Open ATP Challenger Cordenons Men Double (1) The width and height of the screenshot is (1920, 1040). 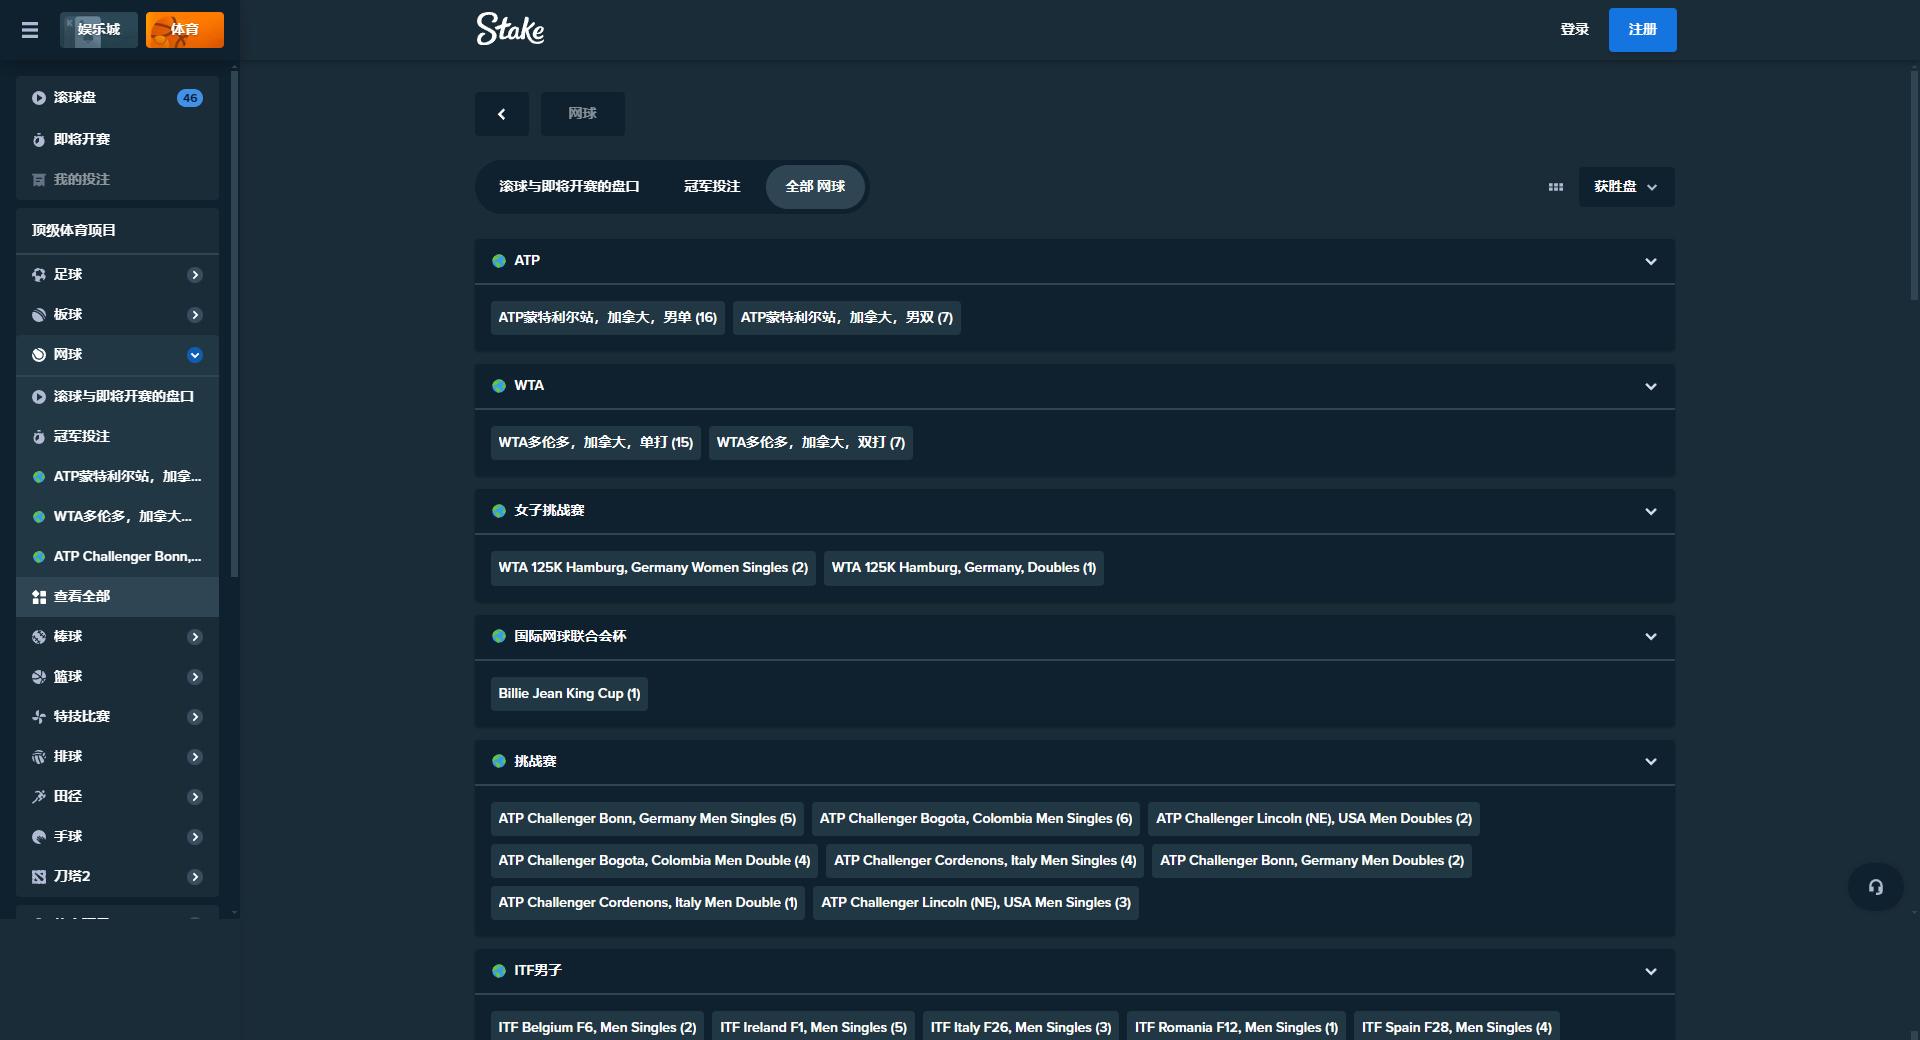tap(647, 903)
